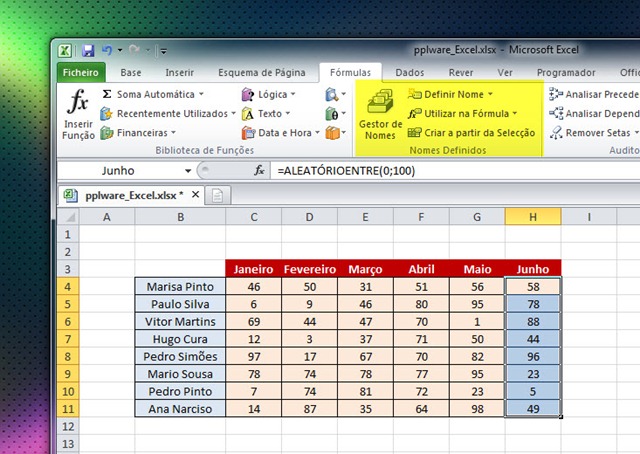Viewport: 640px width, 454px height.
Task: Select row 12 header
Action: click(x=68, y=426)
